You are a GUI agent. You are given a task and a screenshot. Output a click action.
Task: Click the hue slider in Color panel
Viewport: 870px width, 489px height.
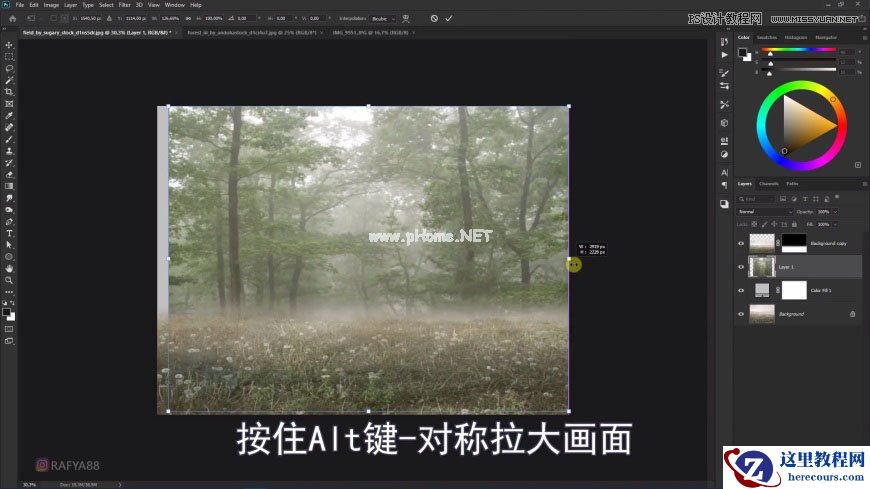point(798,50)
